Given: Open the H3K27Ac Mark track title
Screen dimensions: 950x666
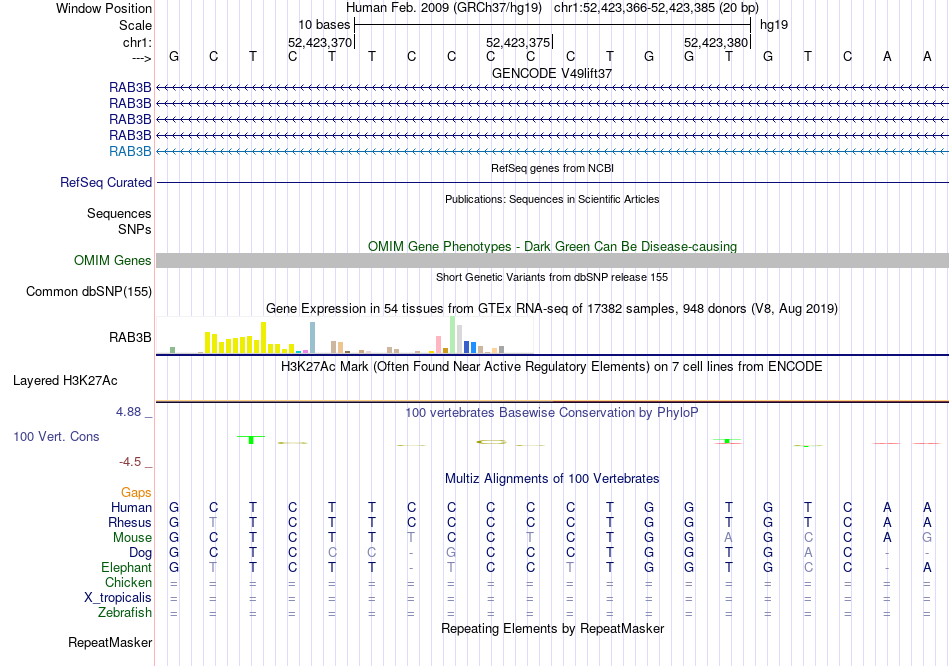Looking at the screenshot, I should point(552,367).
